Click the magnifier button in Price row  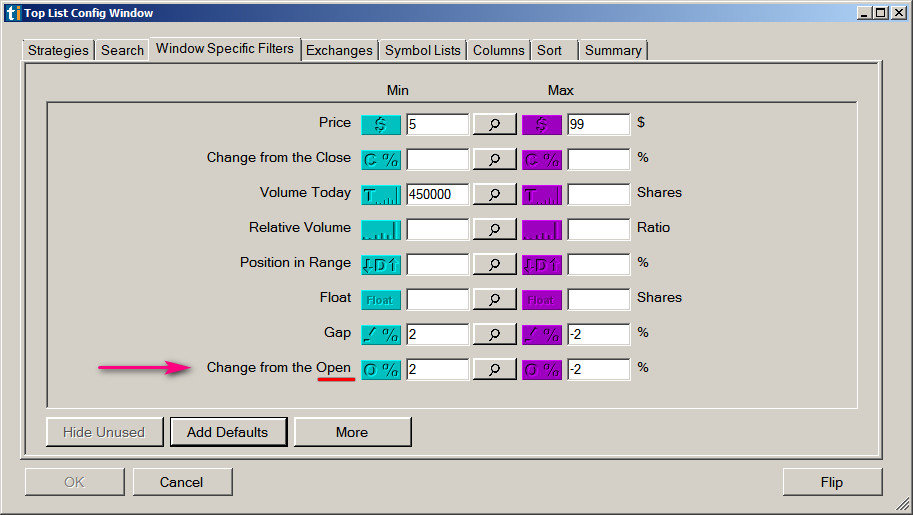pos(494,124)
